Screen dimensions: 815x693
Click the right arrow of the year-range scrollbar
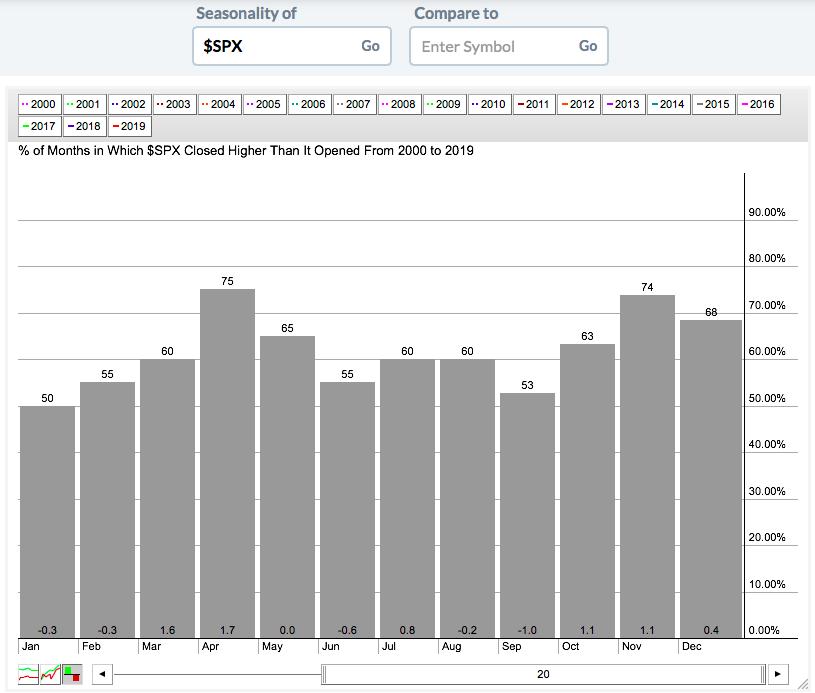click(778, 674)
